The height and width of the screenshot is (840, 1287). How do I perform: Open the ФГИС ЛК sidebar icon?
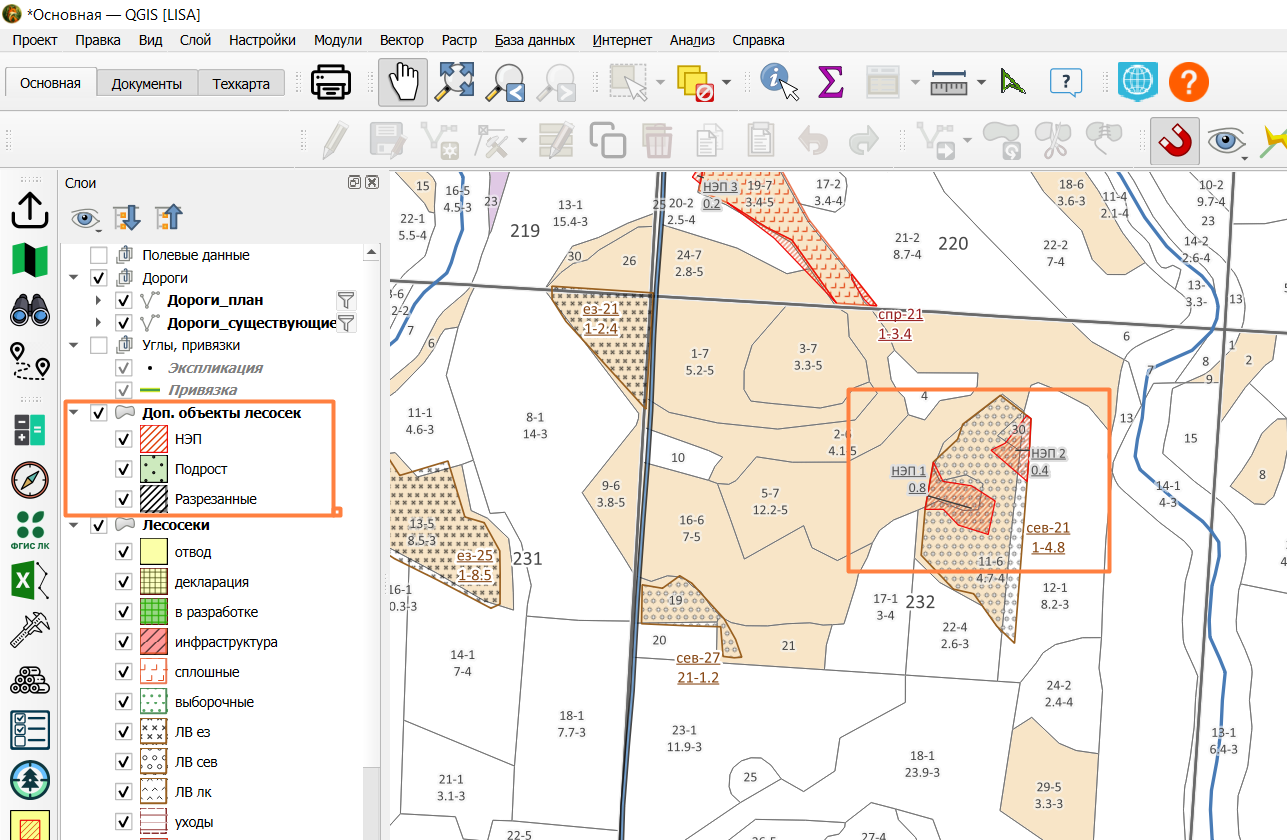(30, 530)
